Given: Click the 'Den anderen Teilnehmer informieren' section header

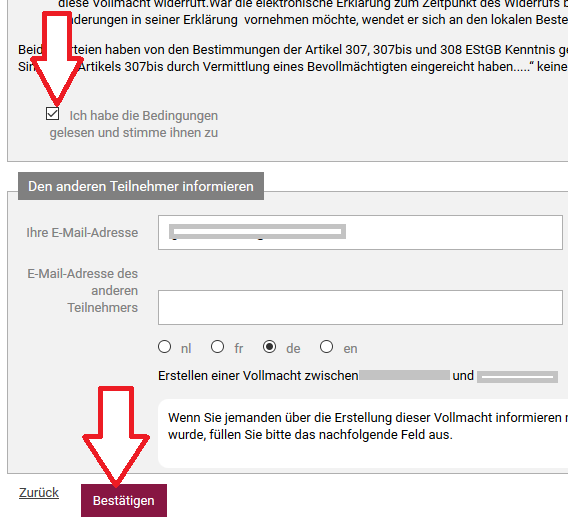Looking at the screenshot, I should coord(141,186).
